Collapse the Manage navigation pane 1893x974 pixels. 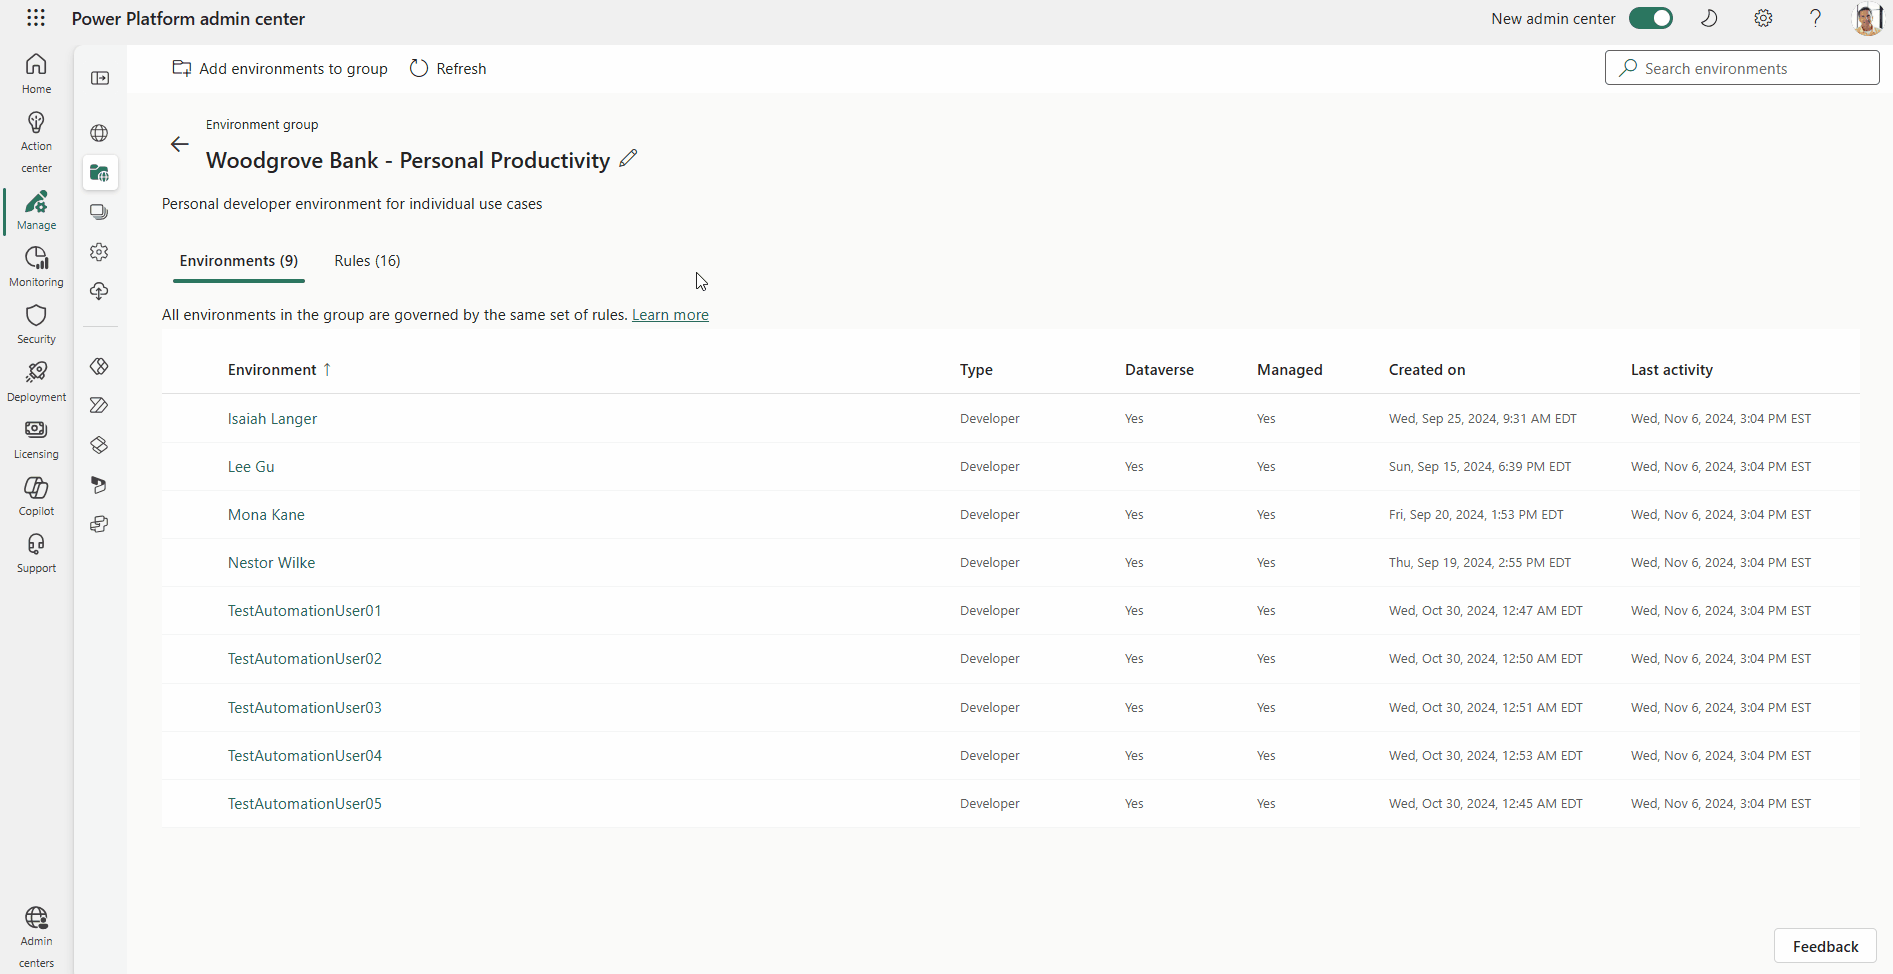(x=100, y=78)
